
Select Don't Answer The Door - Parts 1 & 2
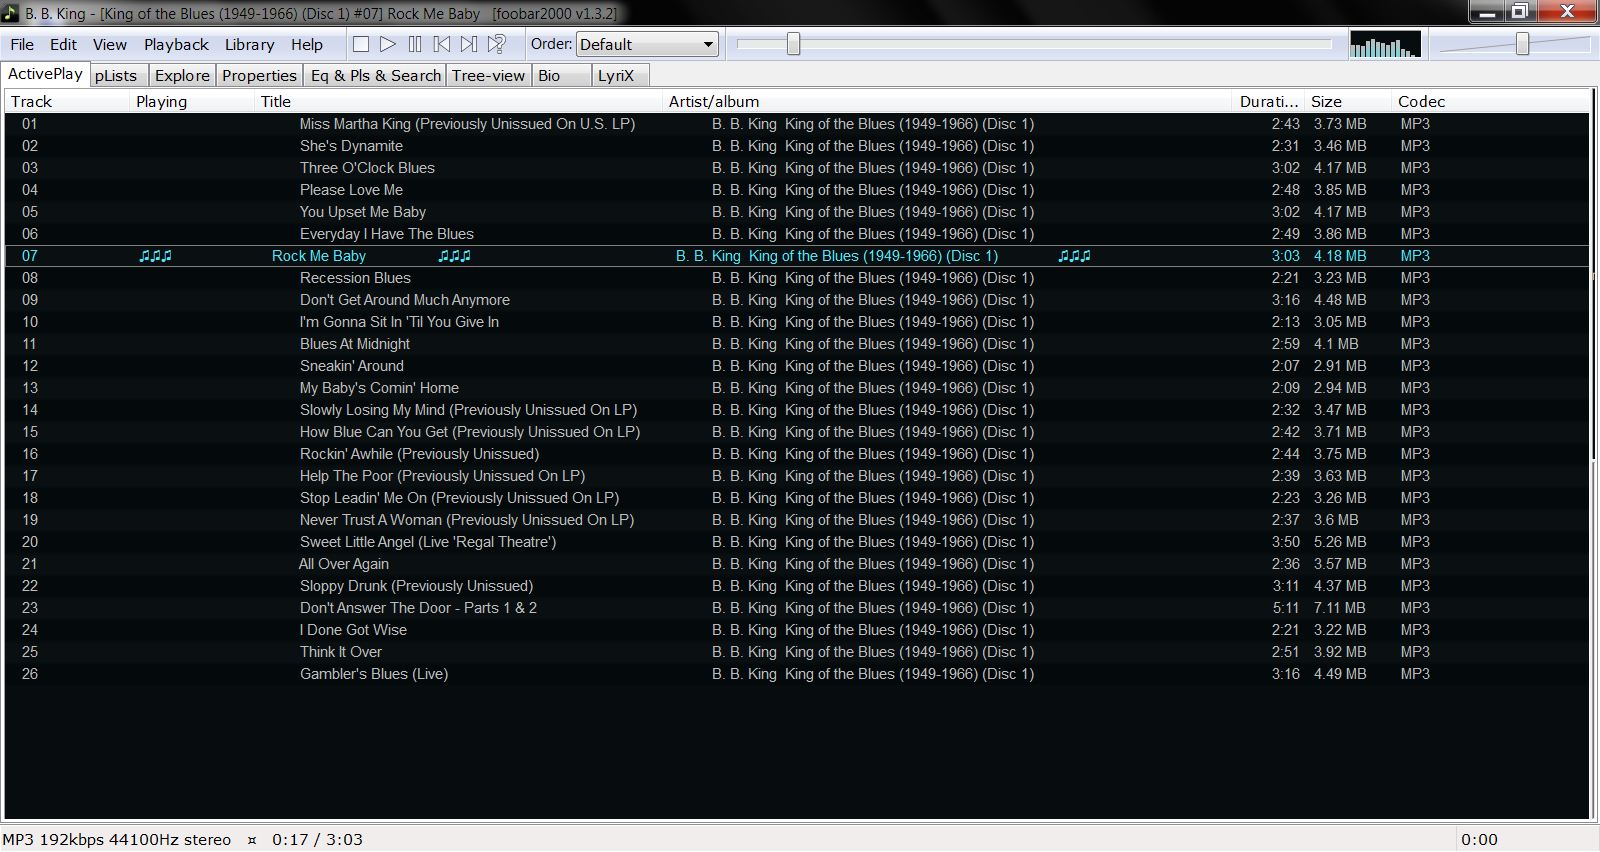point(796,608)
